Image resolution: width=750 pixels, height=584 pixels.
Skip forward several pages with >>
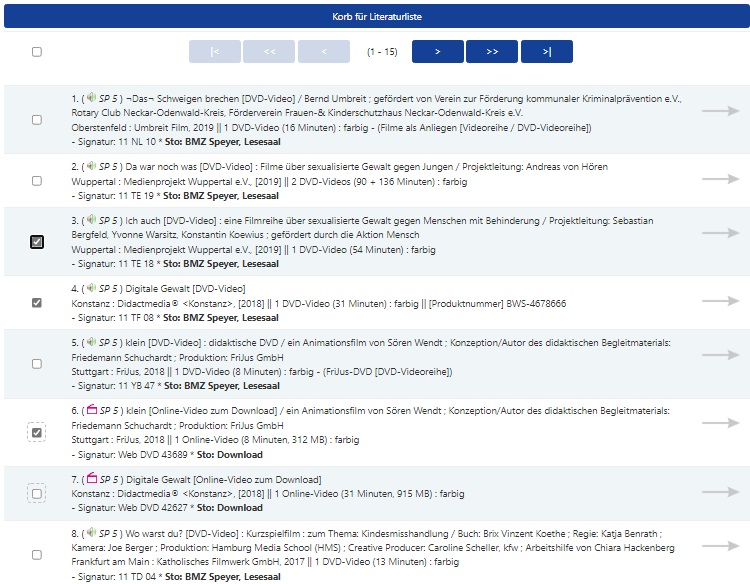492,52
